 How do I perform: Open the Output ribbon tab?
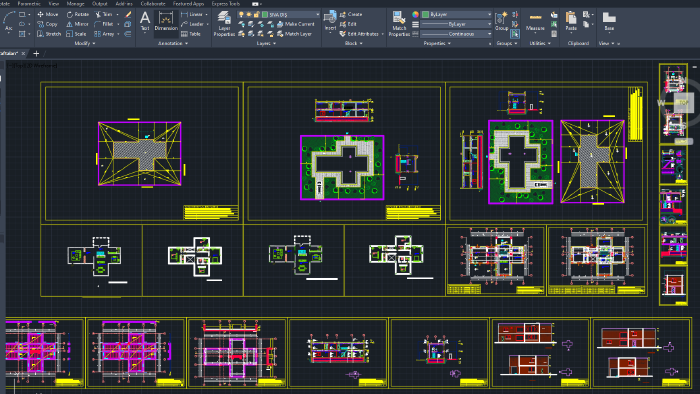pyautogui.click(x=100, y=4)
